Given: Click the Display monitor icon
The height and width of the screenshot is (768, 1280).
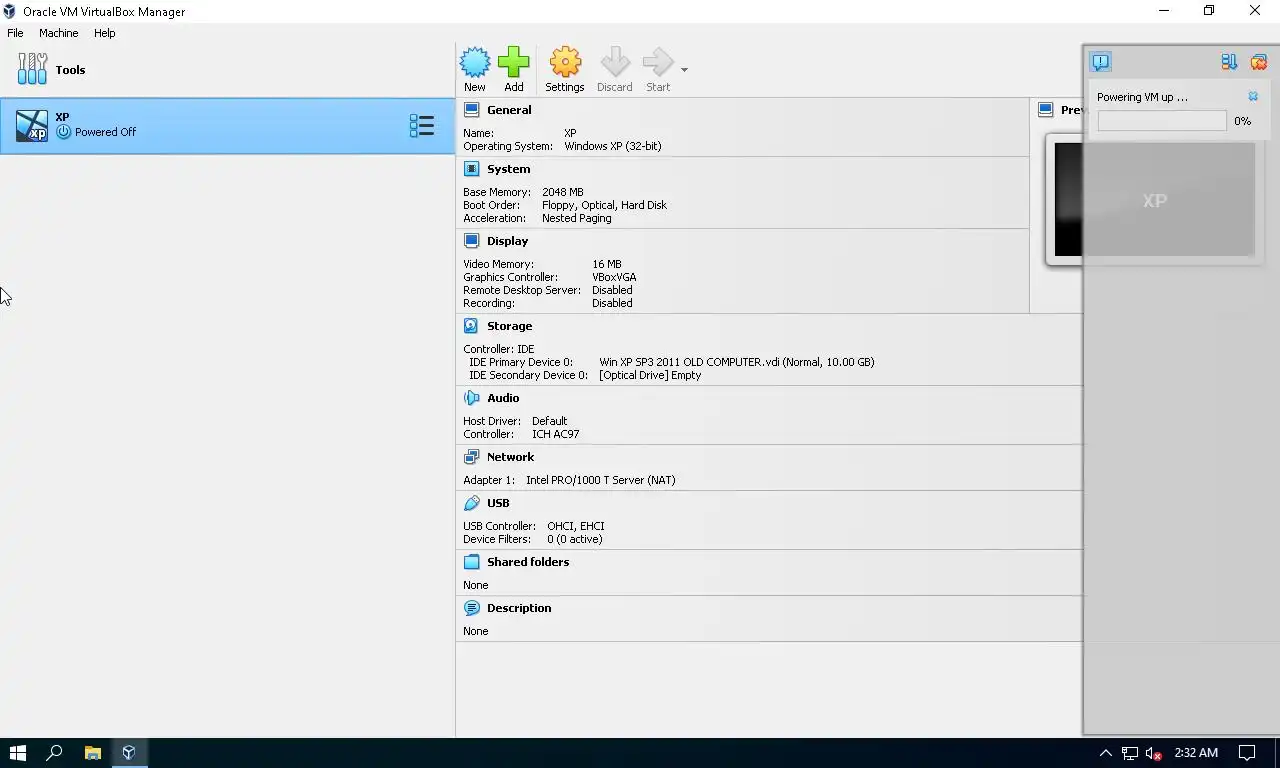Looking at the screenshot, I should pos(471,241).
